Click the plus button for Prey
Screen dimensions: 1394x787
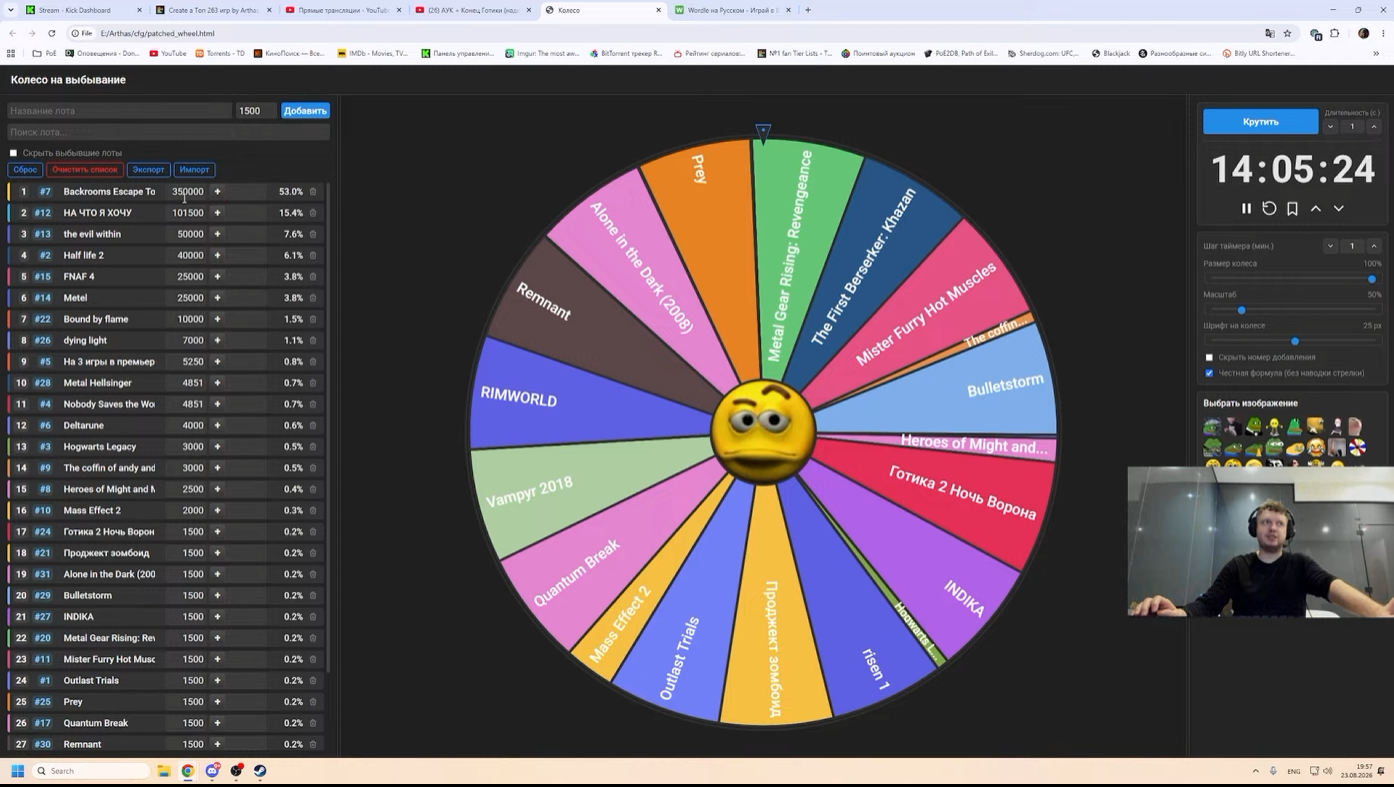217,702
